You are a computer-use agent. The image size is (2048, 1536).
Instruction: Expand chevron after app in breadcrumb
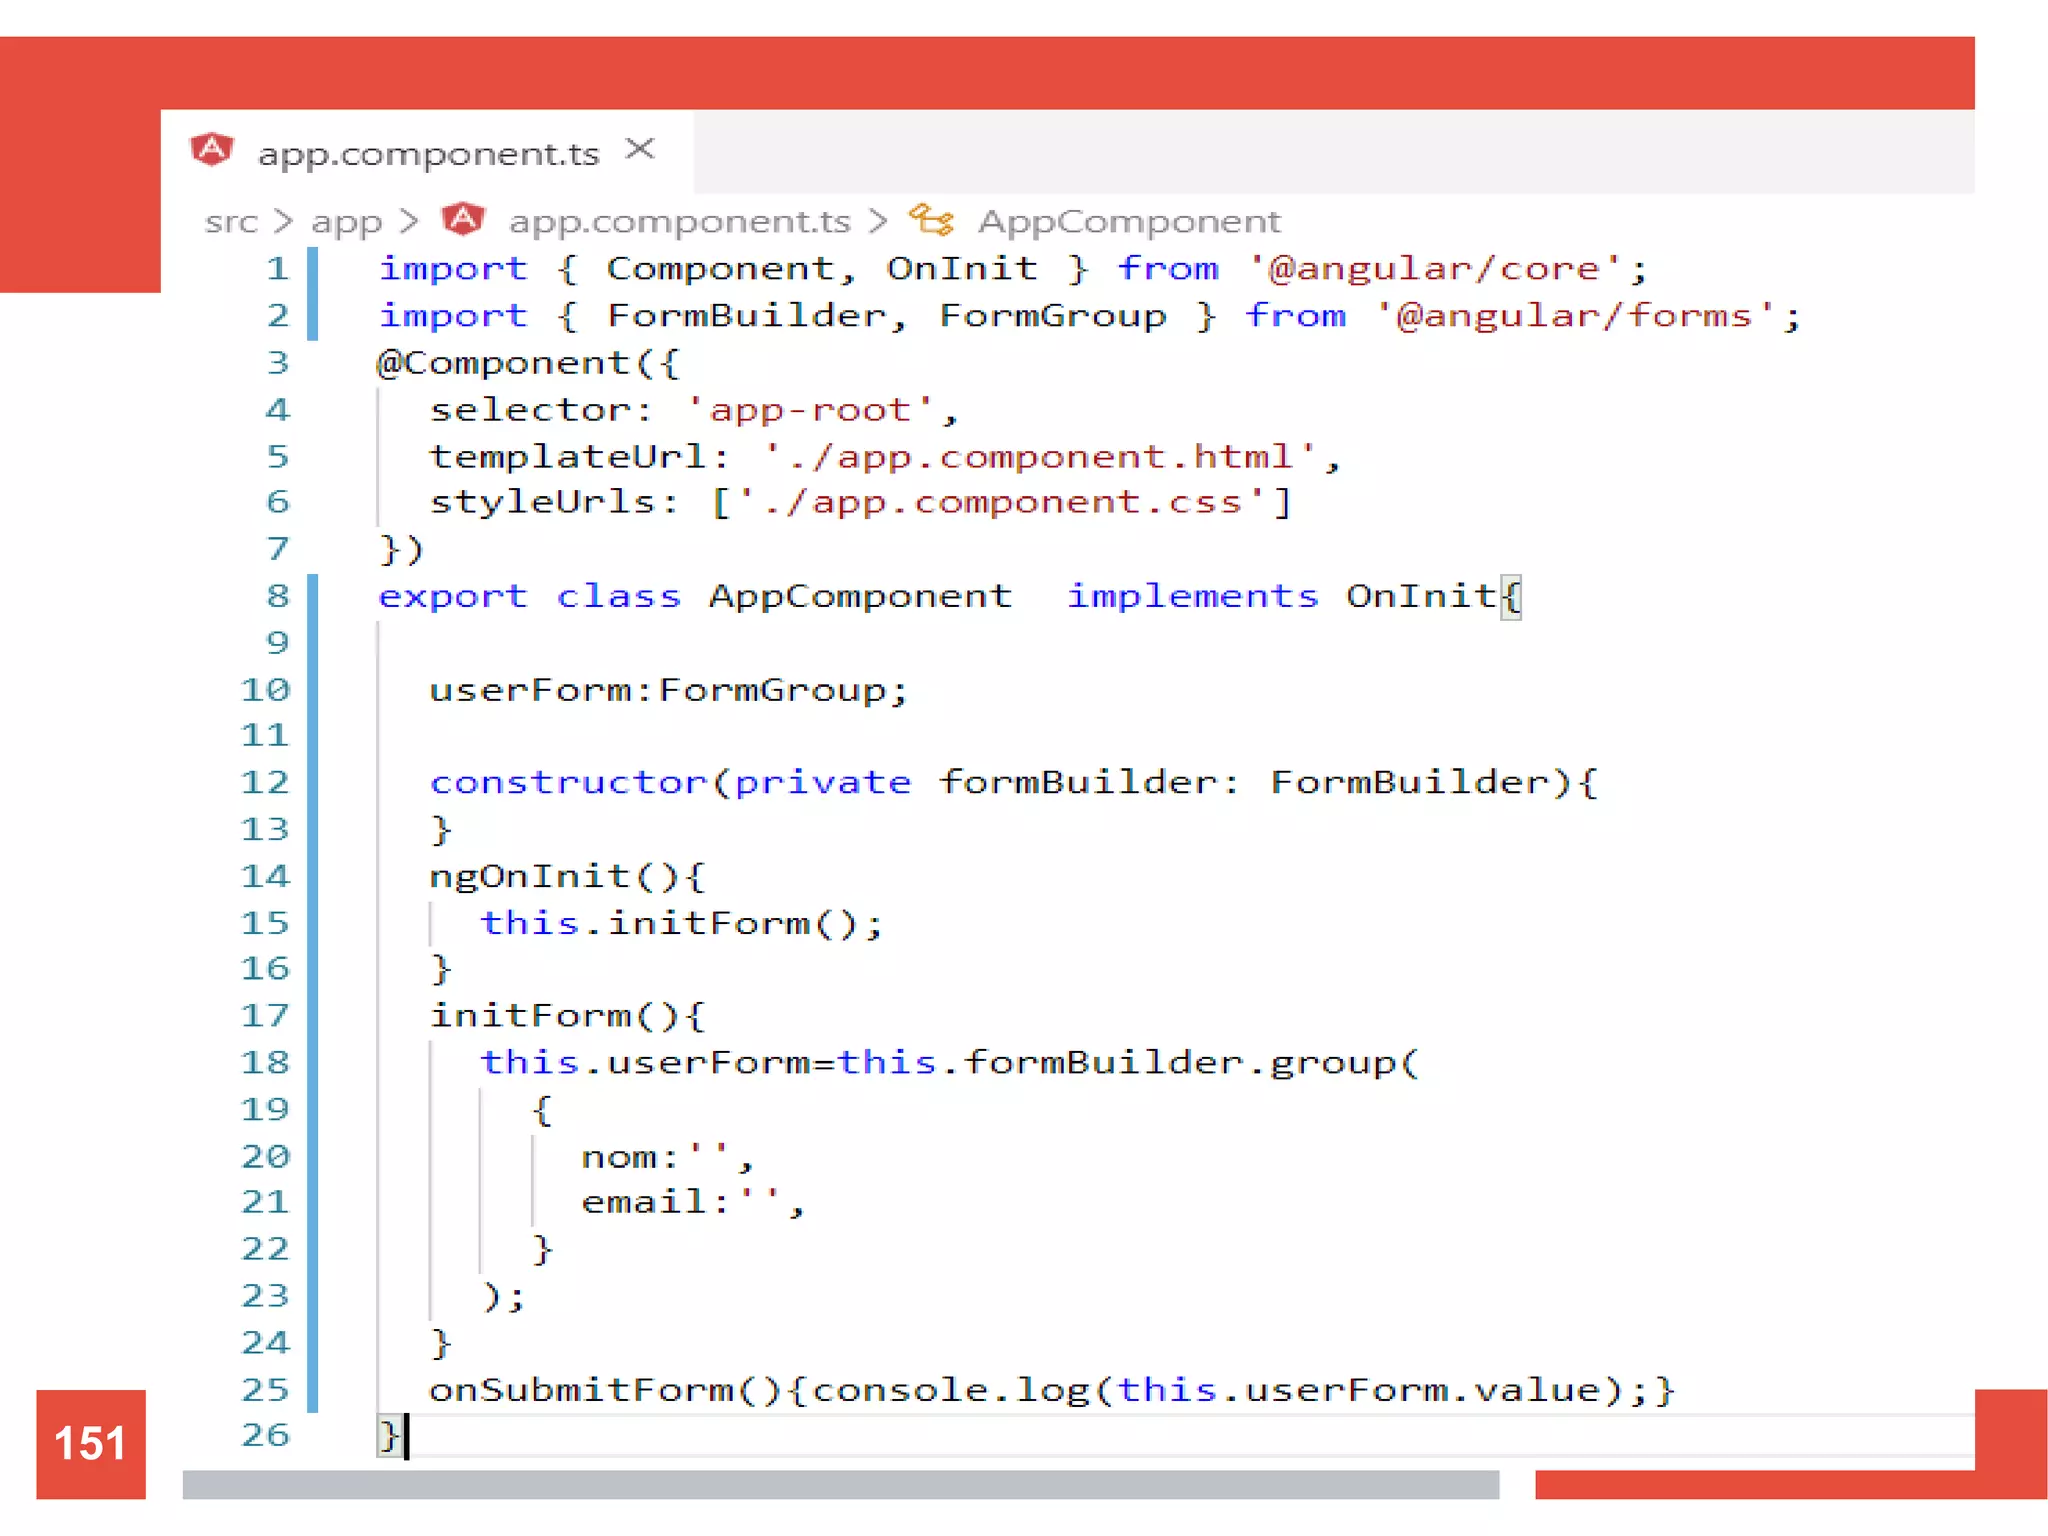pyautogui.click(x=408, y=221)
